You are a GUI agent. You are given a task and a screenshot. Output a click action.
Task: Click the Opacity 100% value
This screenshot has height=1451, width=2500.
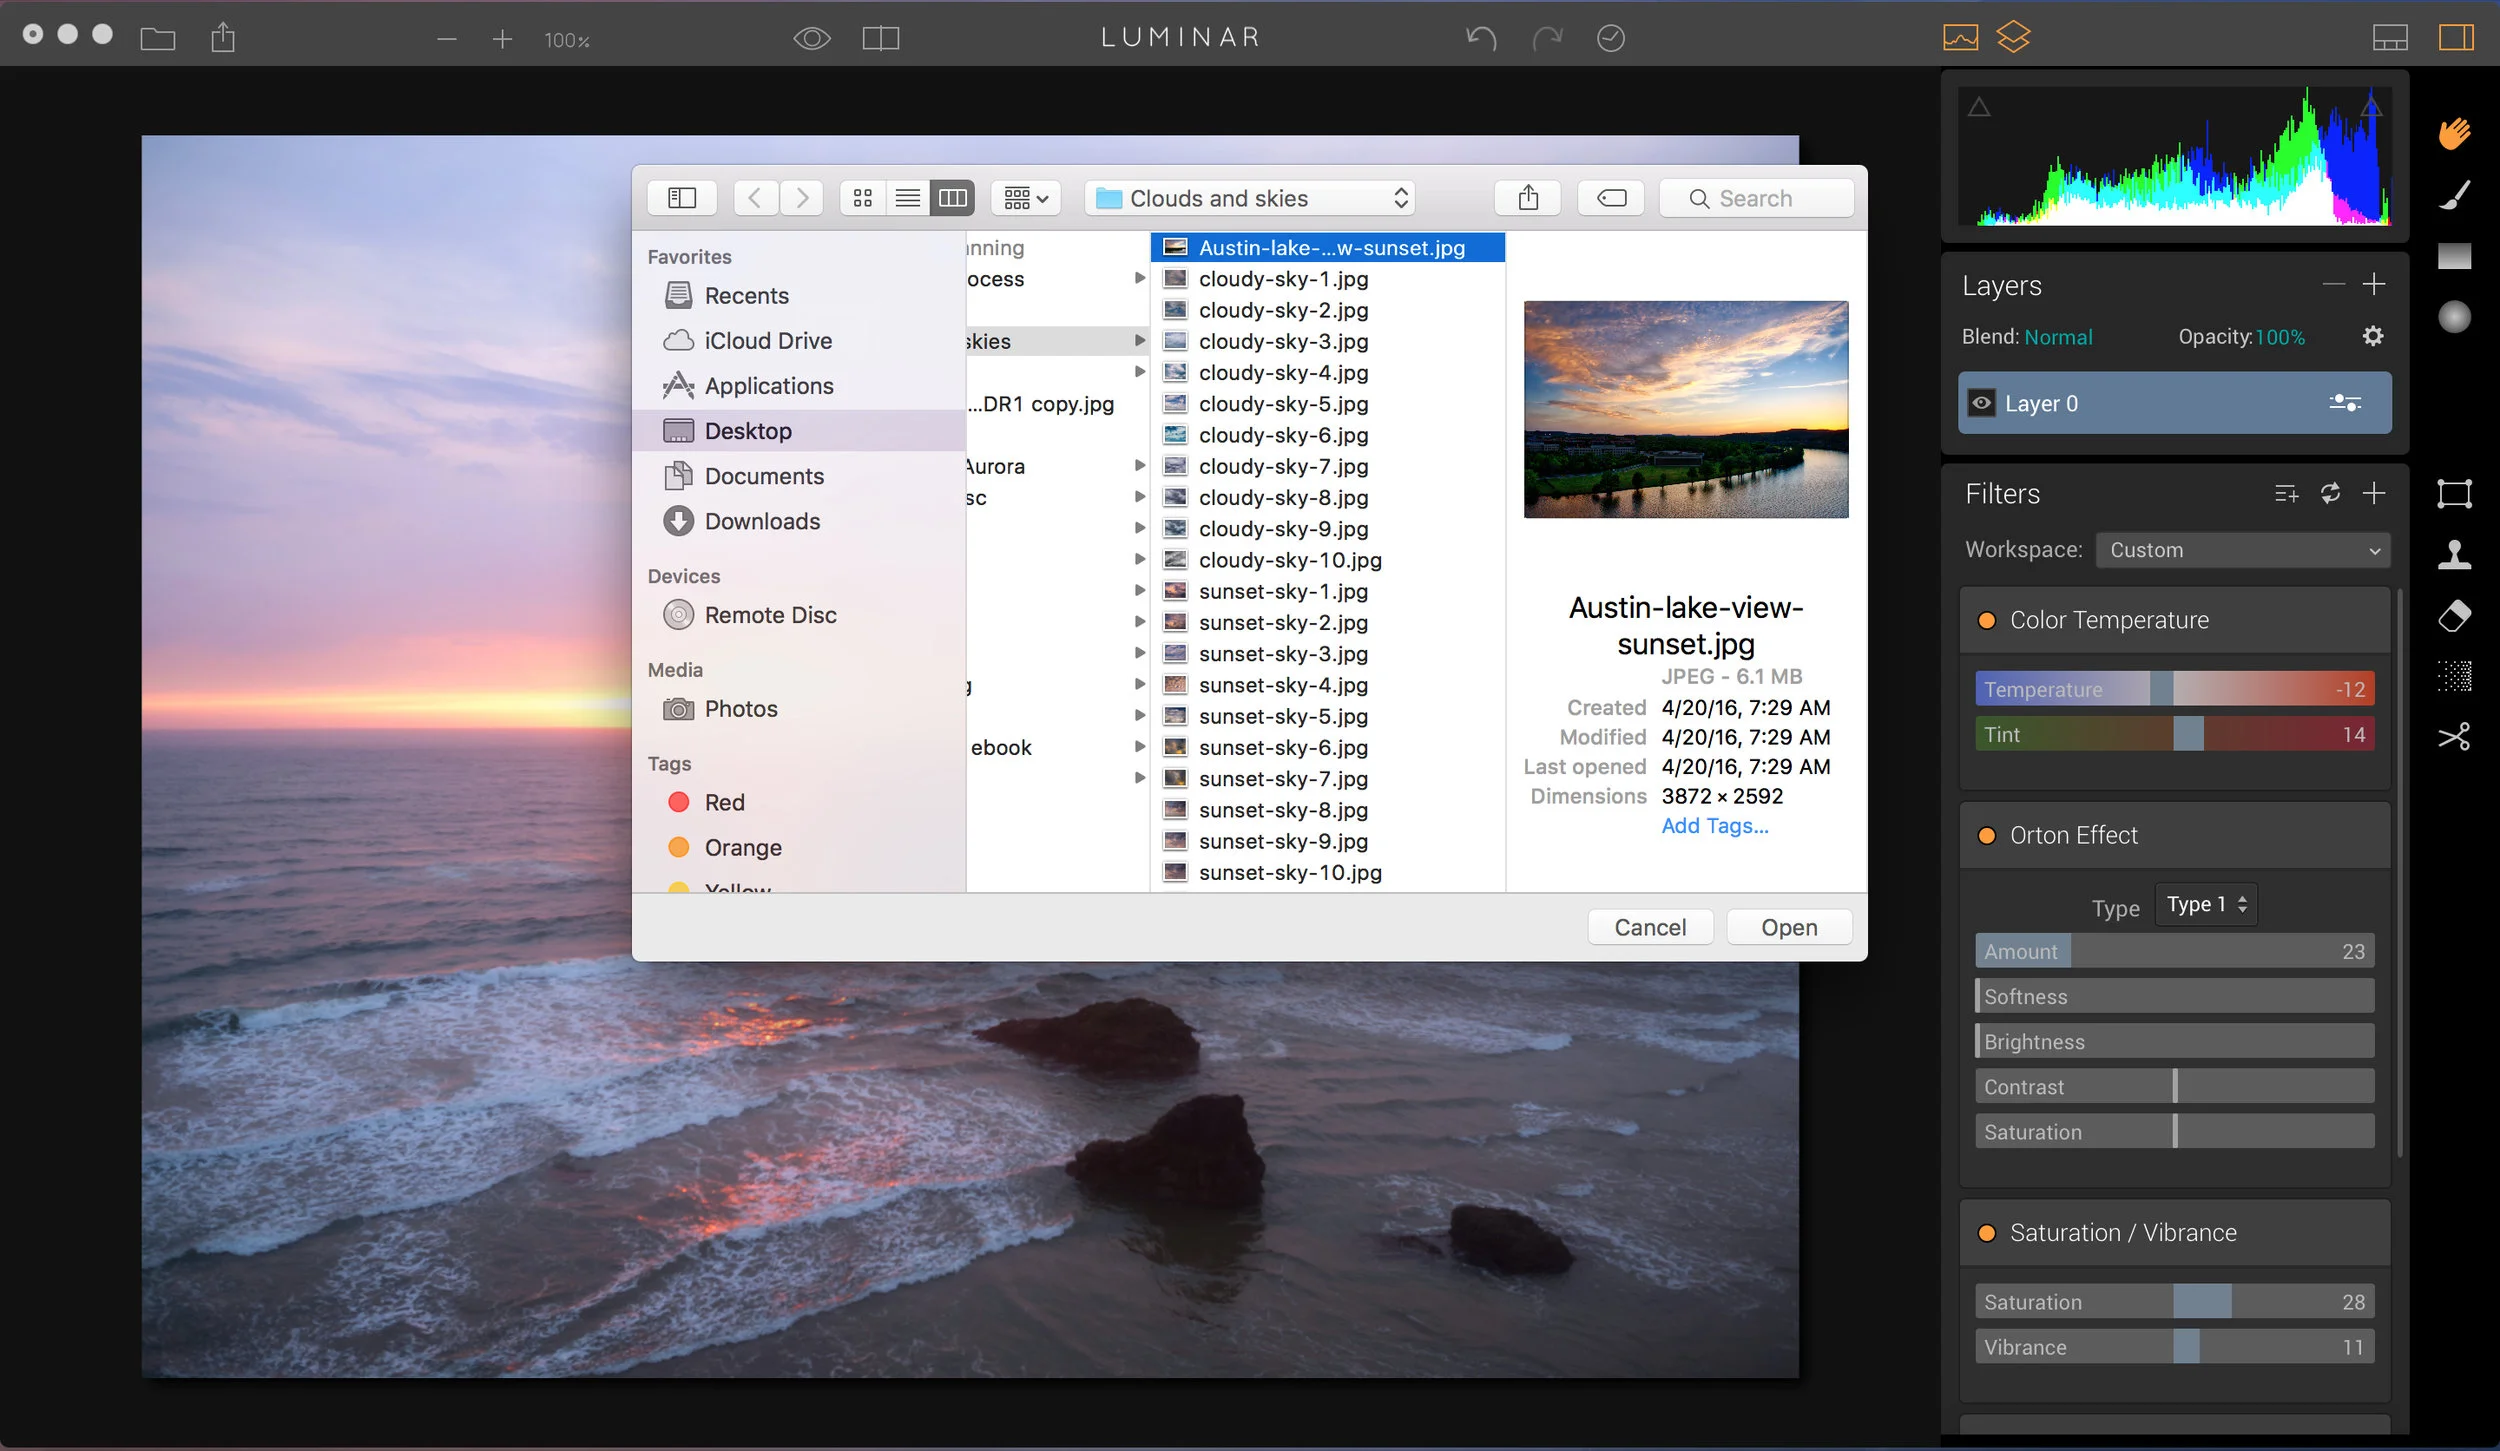click(x=2280, y=337)
